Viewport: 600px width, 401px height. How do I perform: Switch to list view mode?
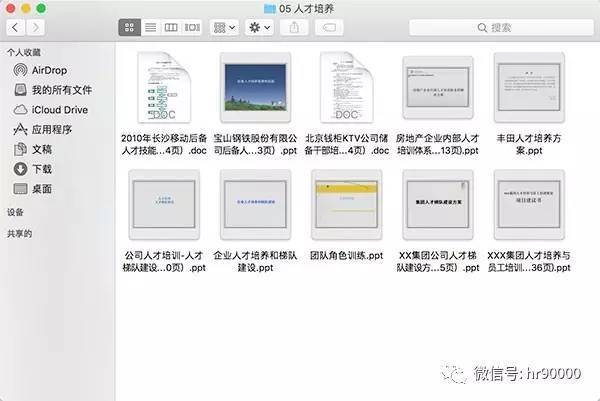pos(150,27)
